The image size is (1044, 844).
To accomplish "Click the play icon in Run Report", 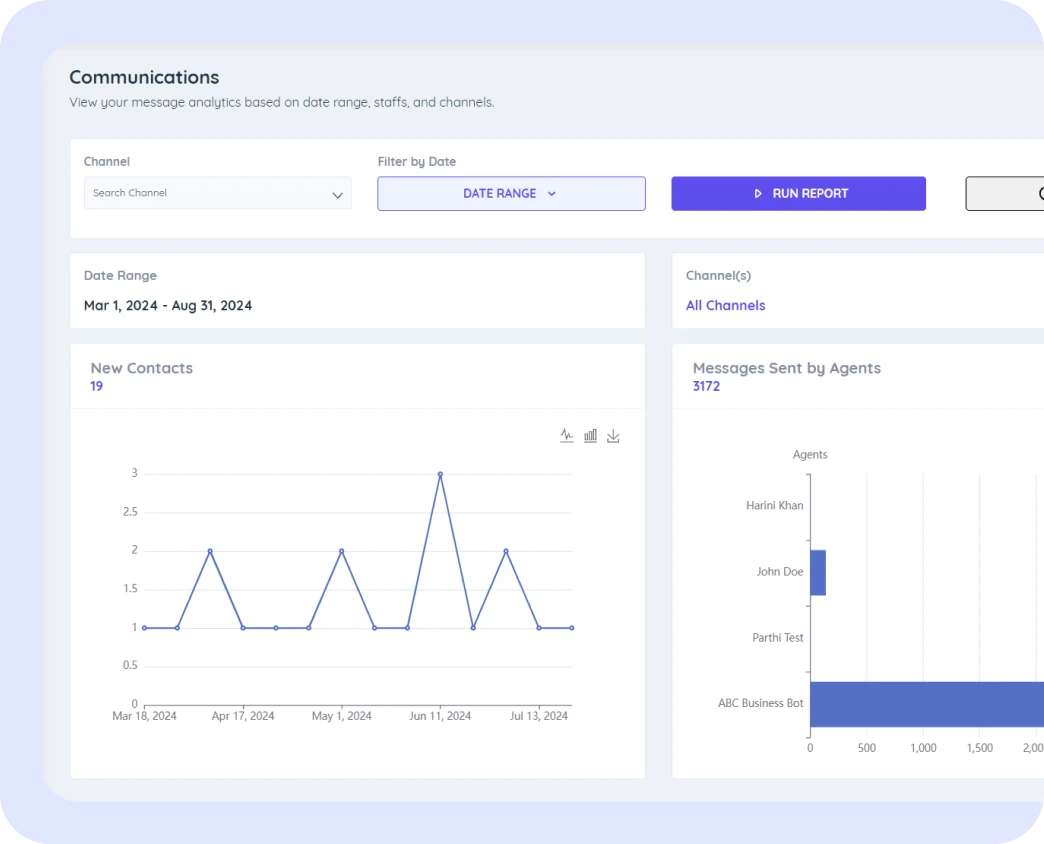I will pos(758,194).
